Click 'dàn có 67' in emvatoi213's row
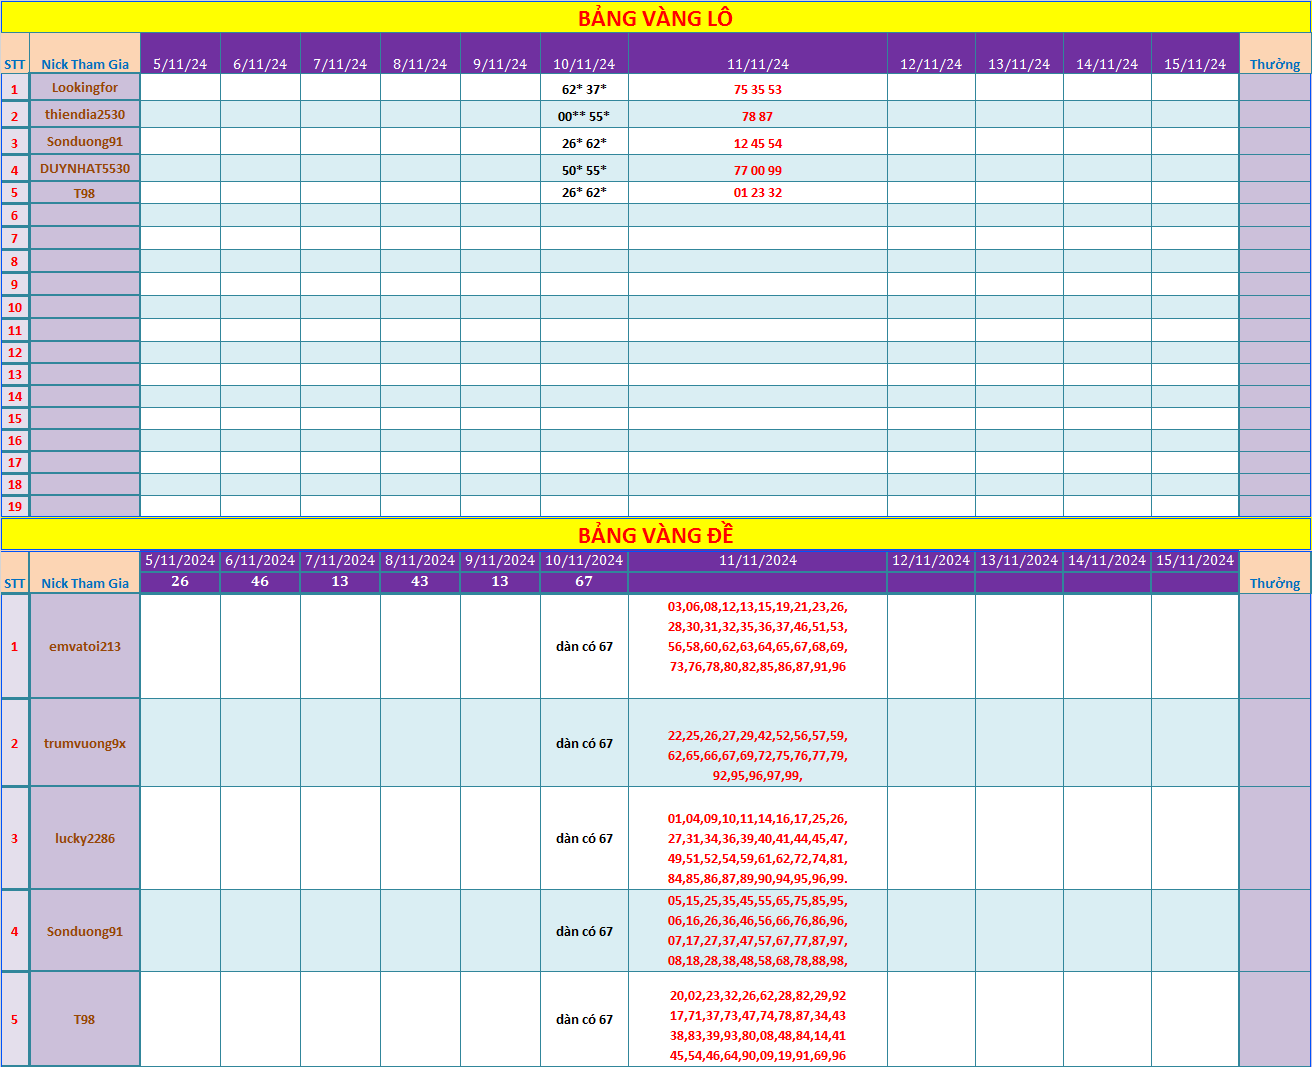This screenshot has height=1067, width=1312. pyautogui.click(x=584, y=646)
